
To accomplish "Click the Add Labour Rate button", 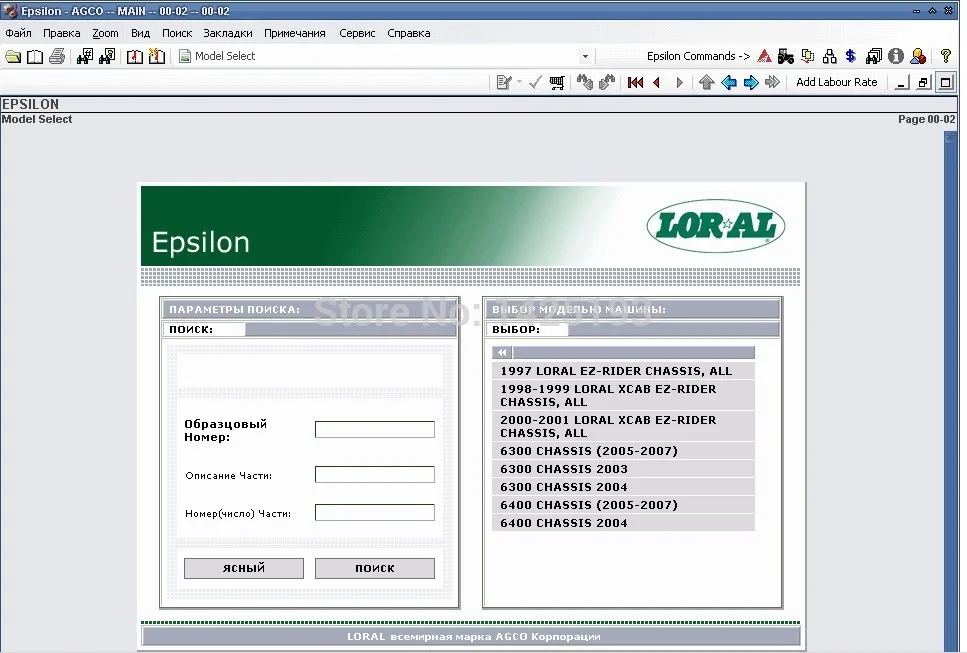I will click(x=837, y=82).
